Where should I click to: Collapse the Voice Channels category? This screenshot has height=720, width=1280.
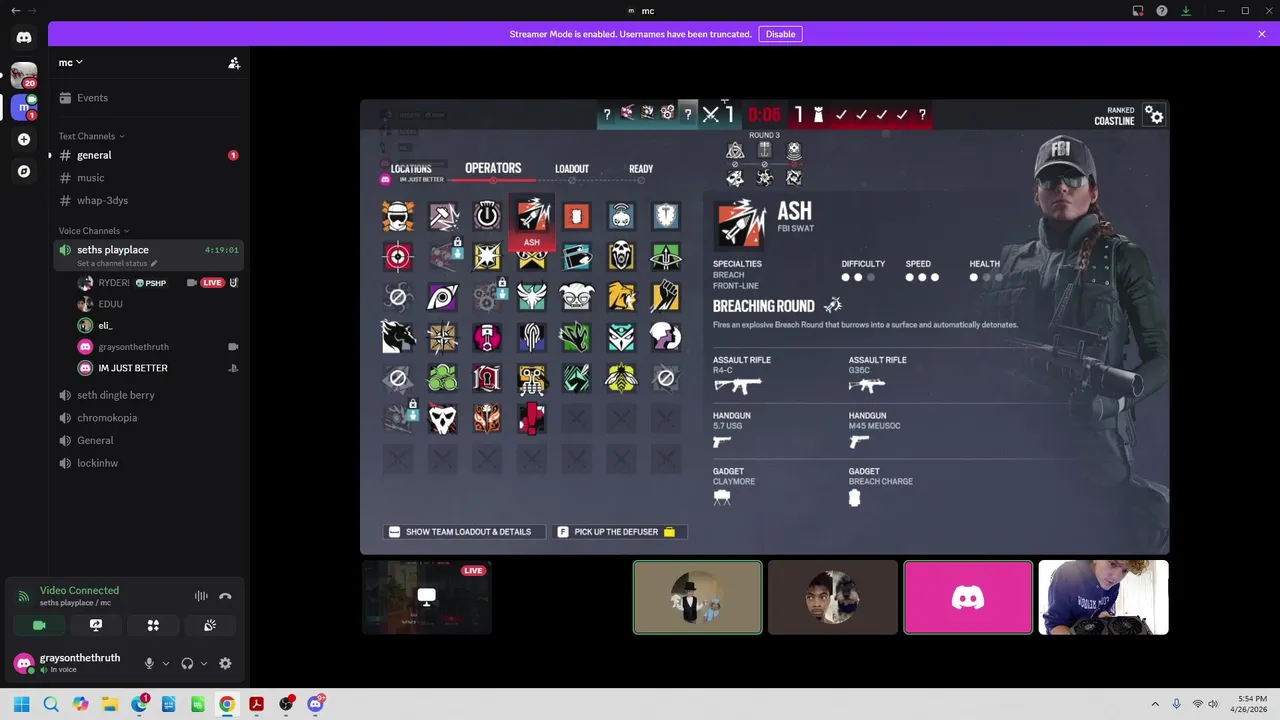93,231
